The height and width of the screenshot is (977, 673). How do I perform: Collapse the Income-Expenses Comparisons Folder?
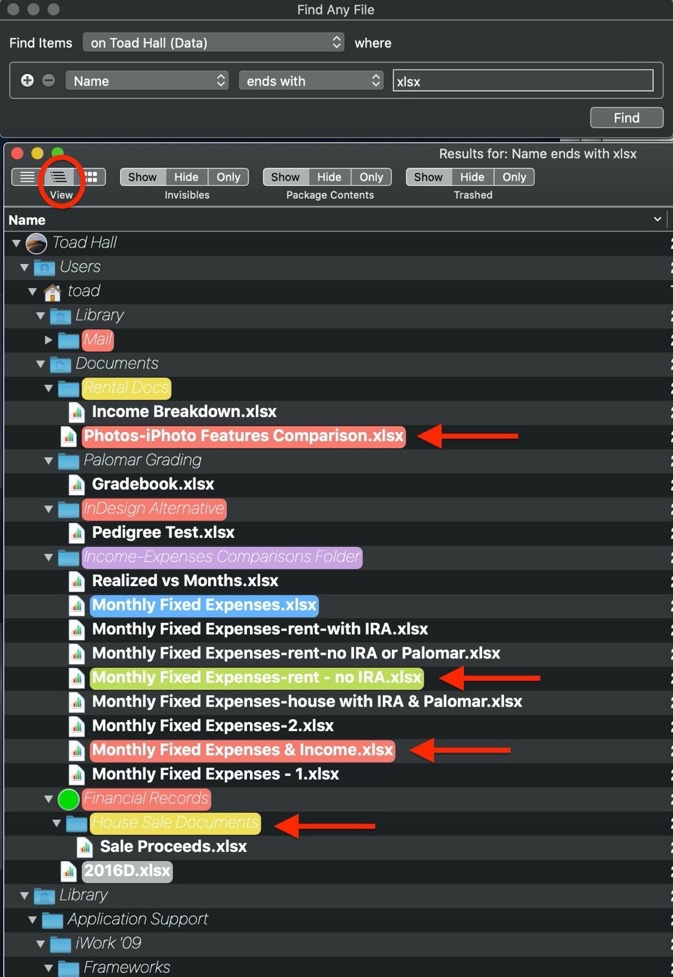click(49, 557)
